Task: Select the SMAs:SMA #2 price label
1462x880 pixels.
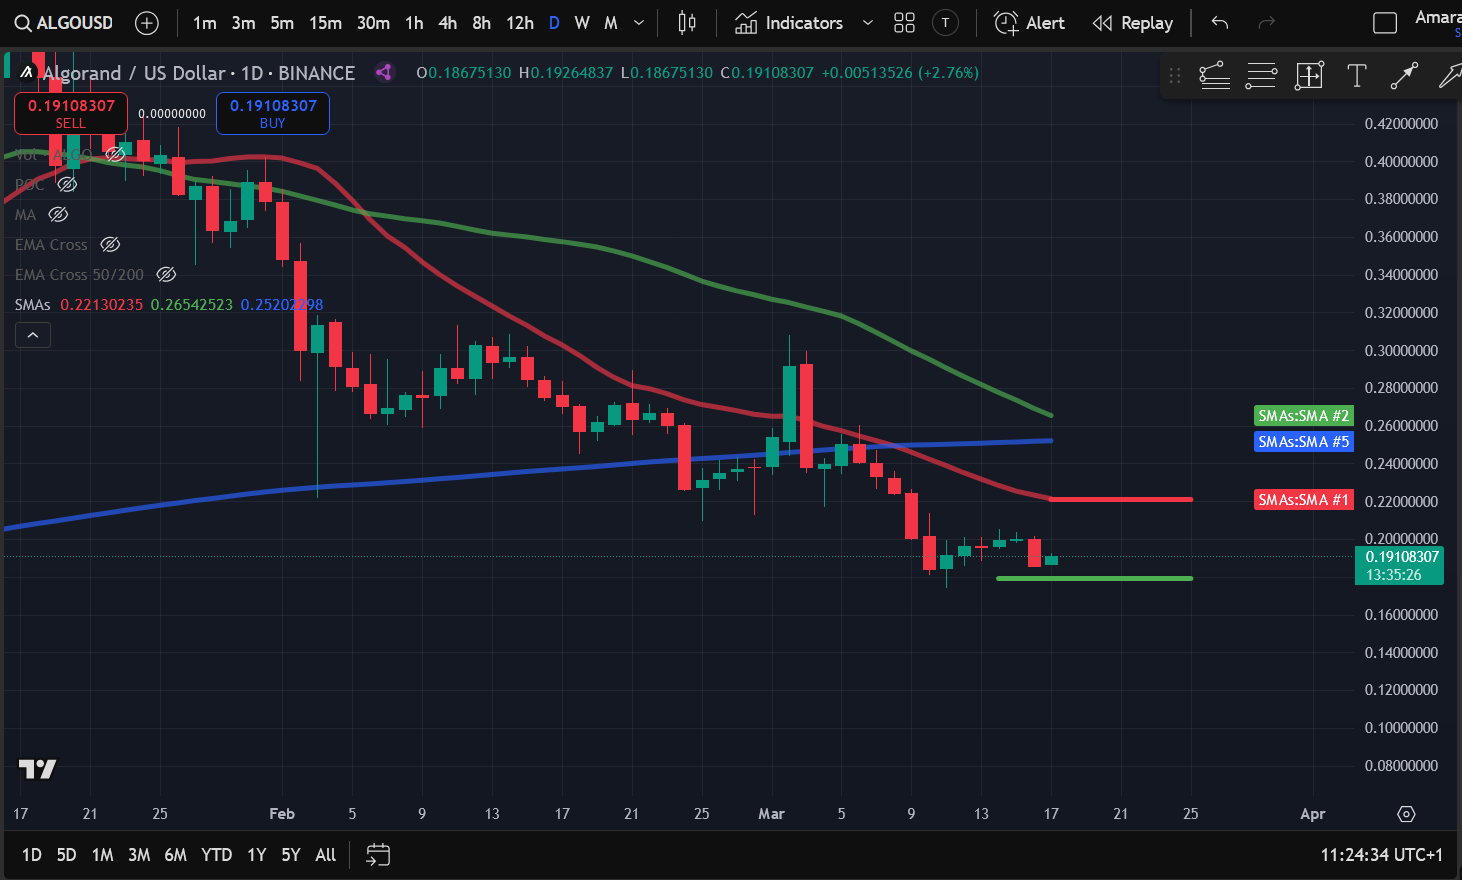Action: coord(1304,416)
